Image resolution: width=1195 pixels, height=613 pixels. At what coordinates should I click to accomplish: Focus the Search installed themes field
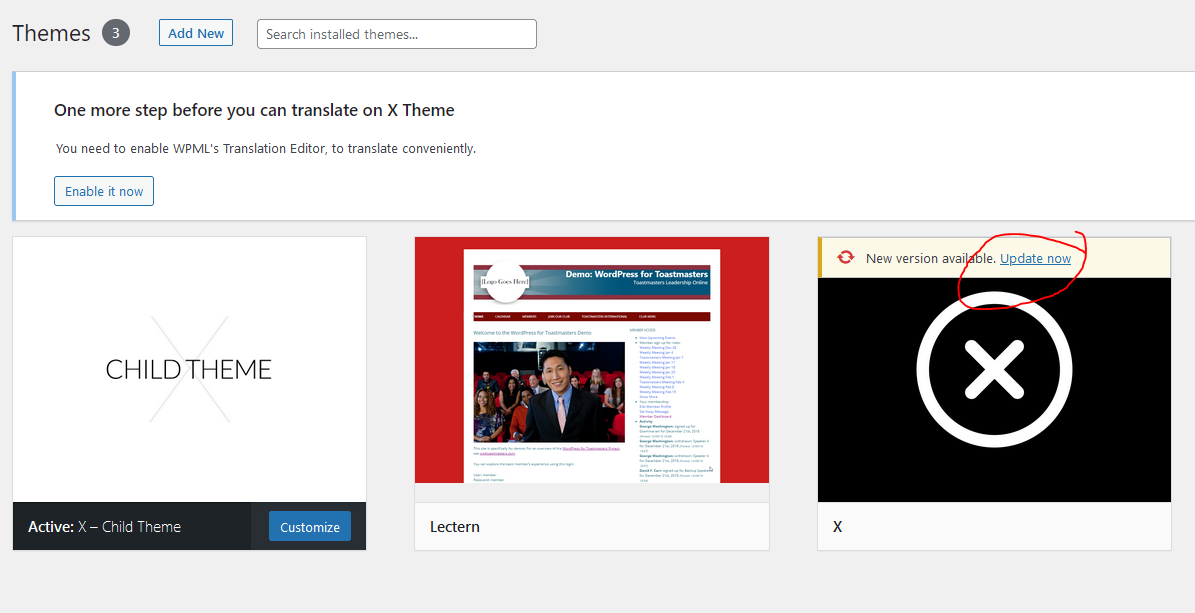click(396, 34)
